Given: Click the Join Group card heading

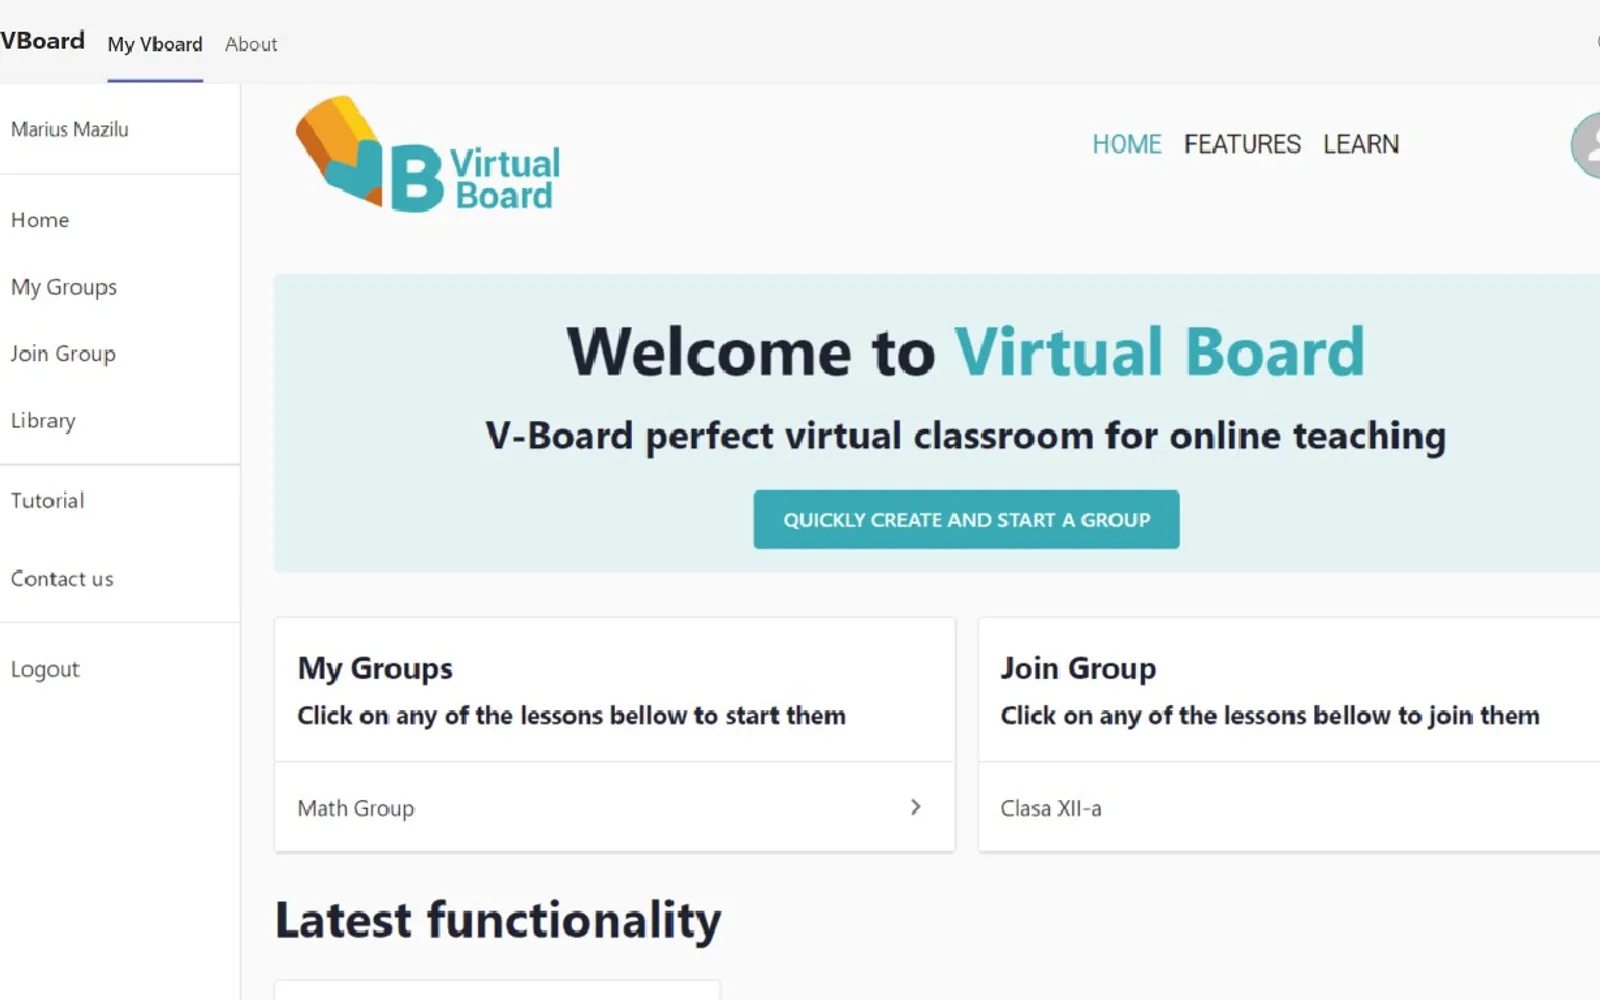Looking at the screenshot, I should [x=1078, y=668].
